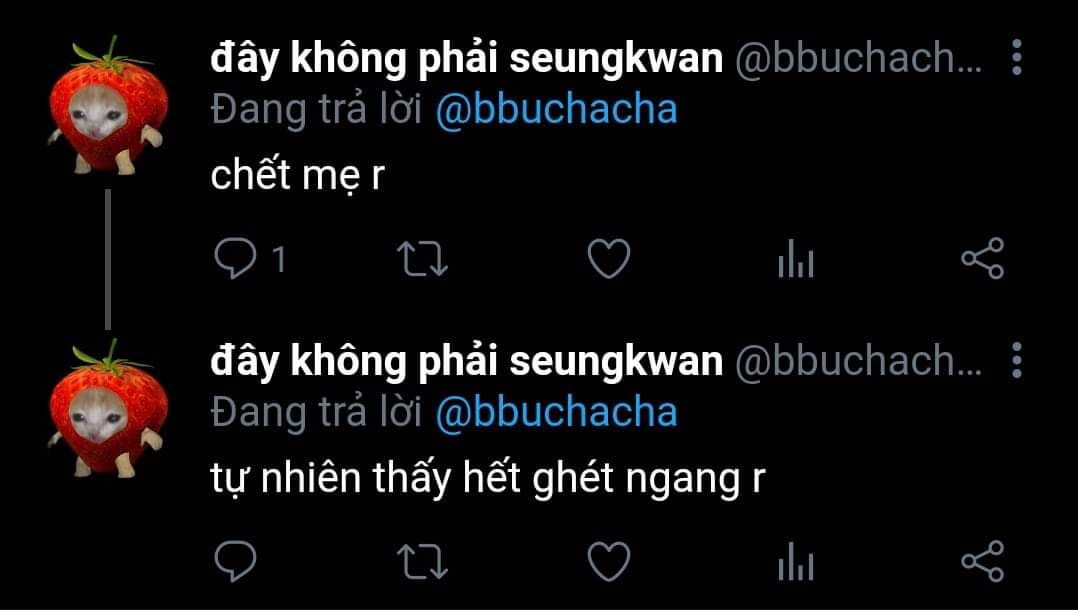Retweet the "chết mẹ r" tweet
The image size is (1078, 610).
click(422, 259)
